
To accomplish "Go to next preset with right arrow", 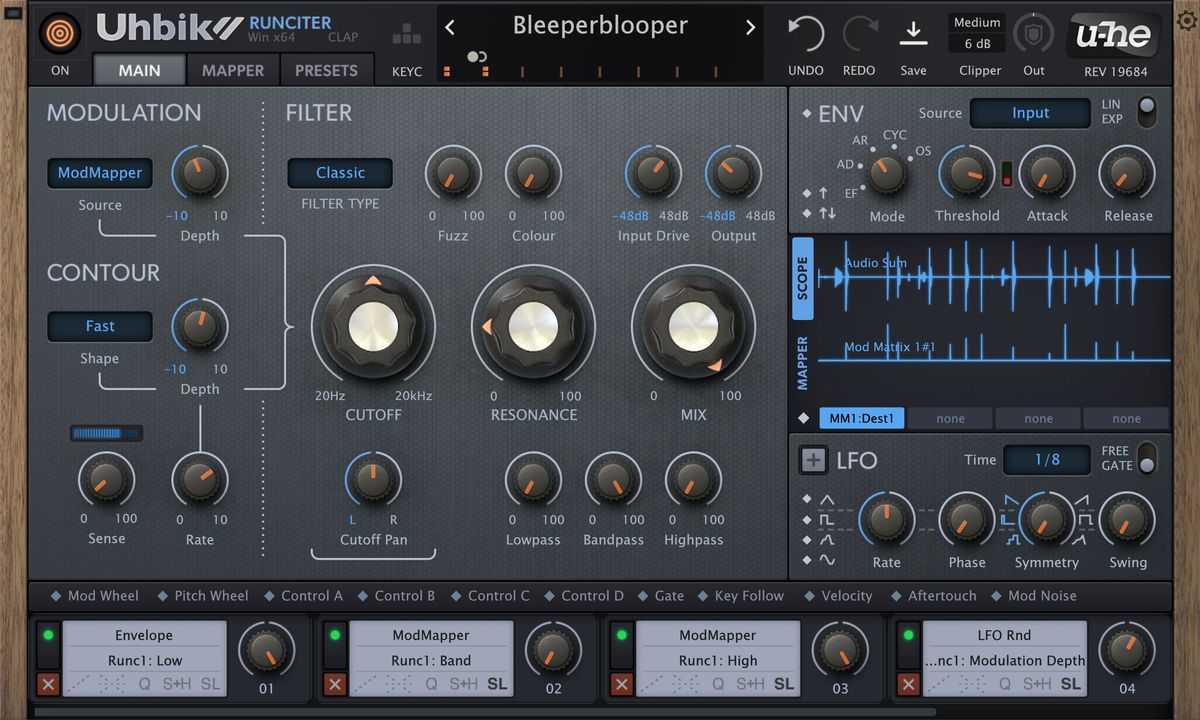I will (750, 27).
